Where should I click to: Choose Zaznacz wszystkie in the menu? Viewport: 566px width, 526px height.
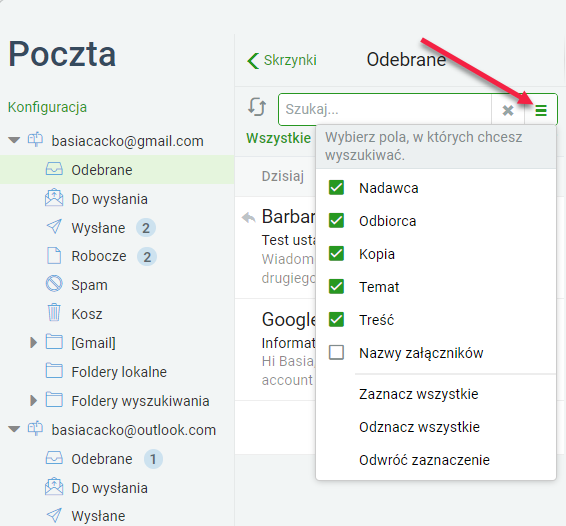(x=418, y=394)
